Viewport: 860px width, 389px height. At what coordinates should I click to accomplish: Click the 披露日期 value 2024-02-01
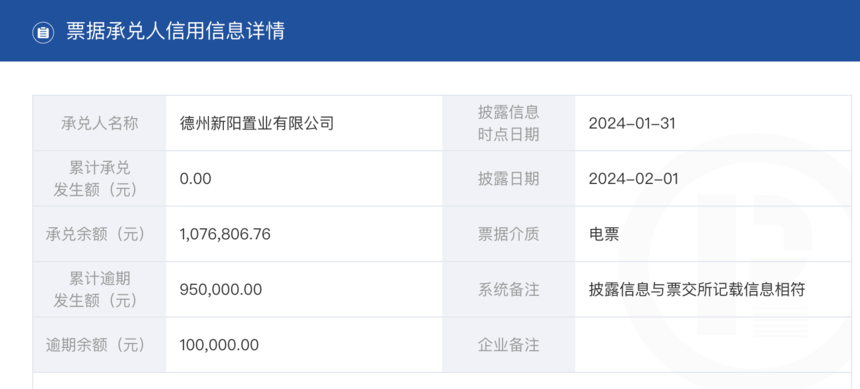click(x=633, y=179)
